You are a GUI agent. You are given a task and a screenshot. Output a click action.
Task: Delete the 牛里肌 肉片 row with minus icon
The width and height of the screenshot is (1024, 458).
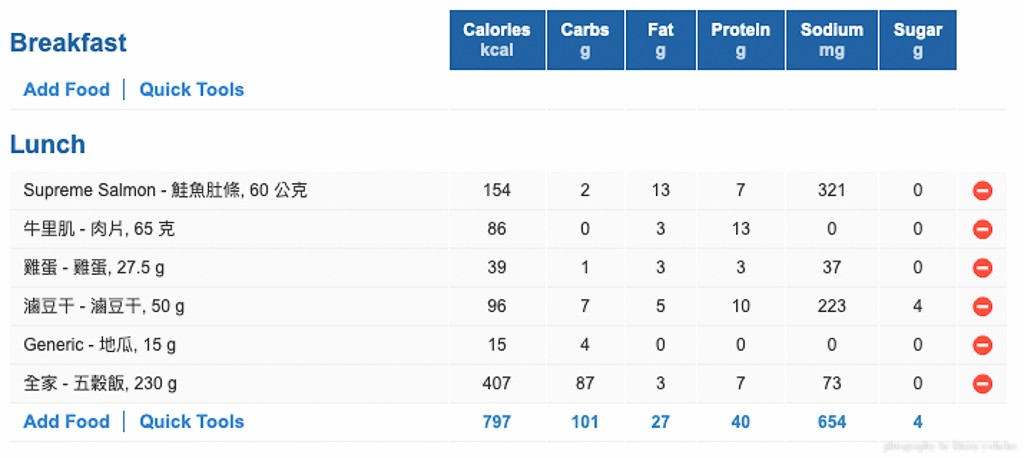pyautogui.click(x=982, y=229)
